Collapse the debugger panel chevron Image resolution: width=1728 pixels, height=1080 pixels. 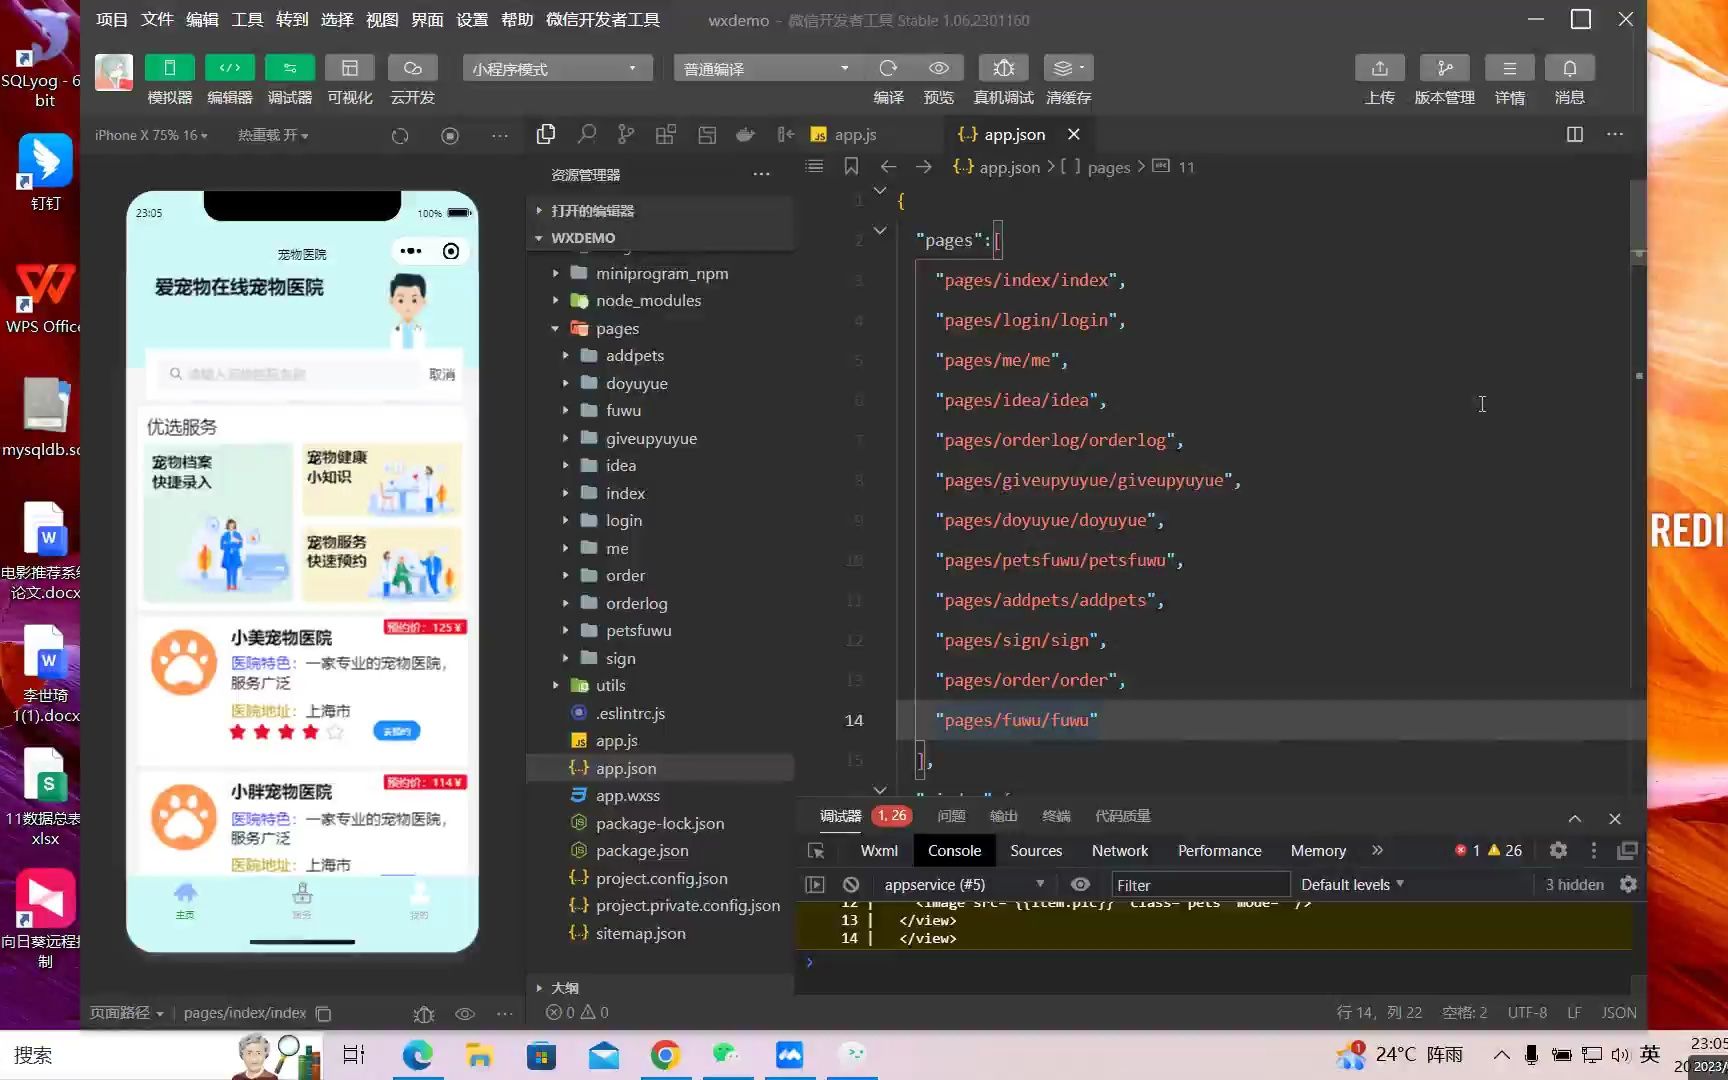tap(1575, 818)
